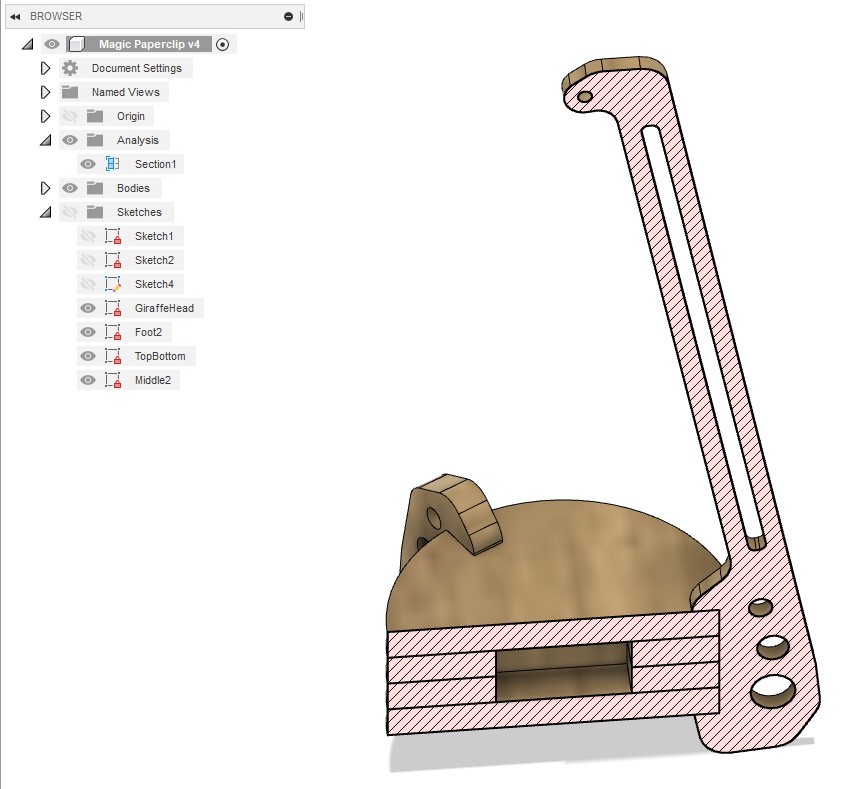
Task: Click the Sketches folder icon
Action: coord(93,212)
